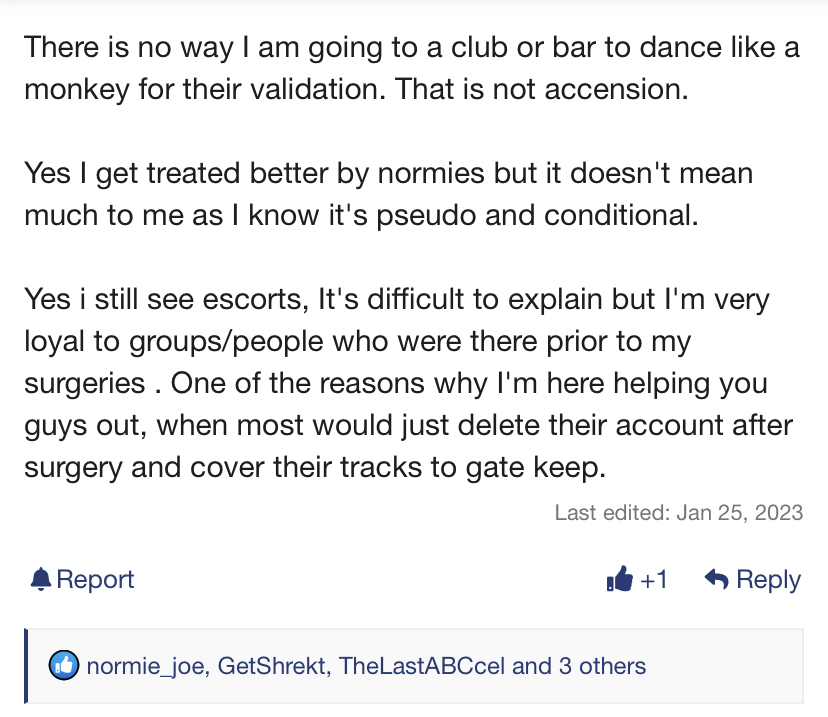Screen dimensions: 828x717
Task: Click the curved Reply arrow icon
Action: point(717,579)
